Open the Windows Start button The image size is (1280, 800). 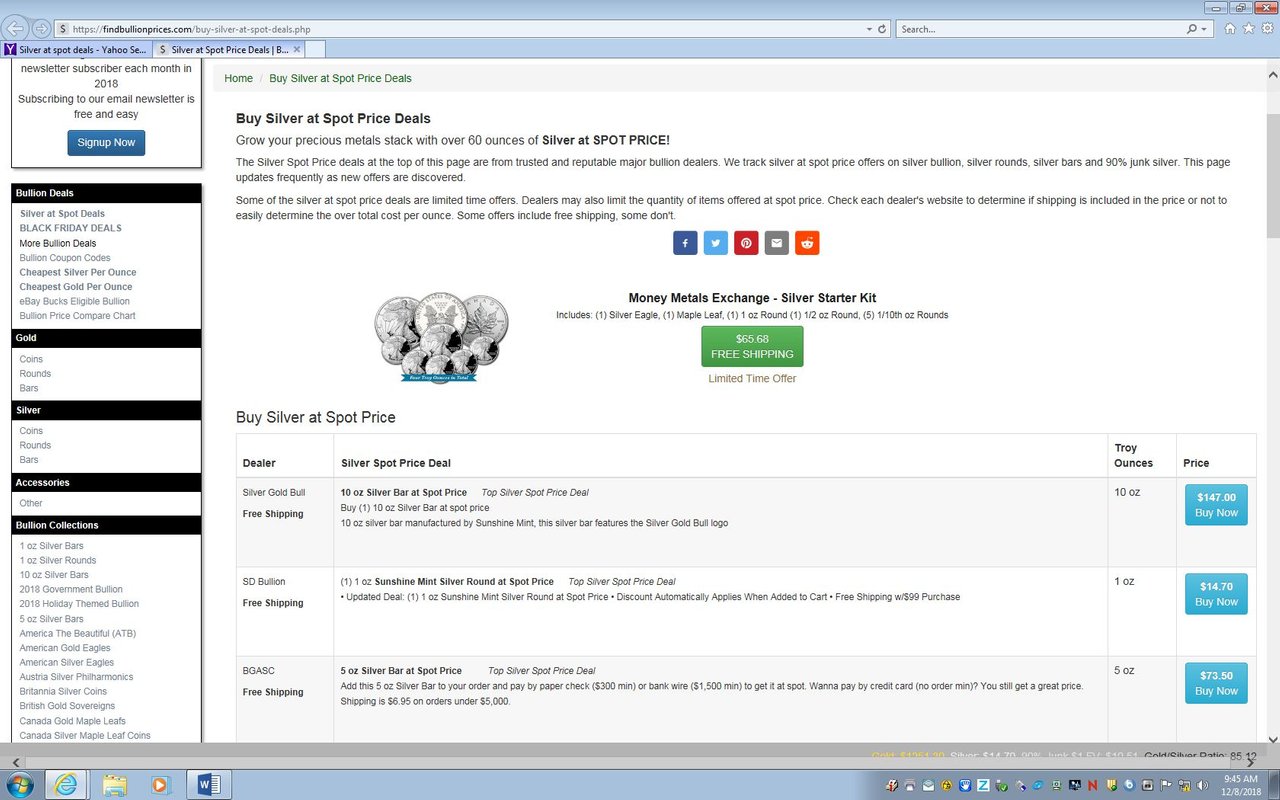pyautogui.click(x=19, y=784)
